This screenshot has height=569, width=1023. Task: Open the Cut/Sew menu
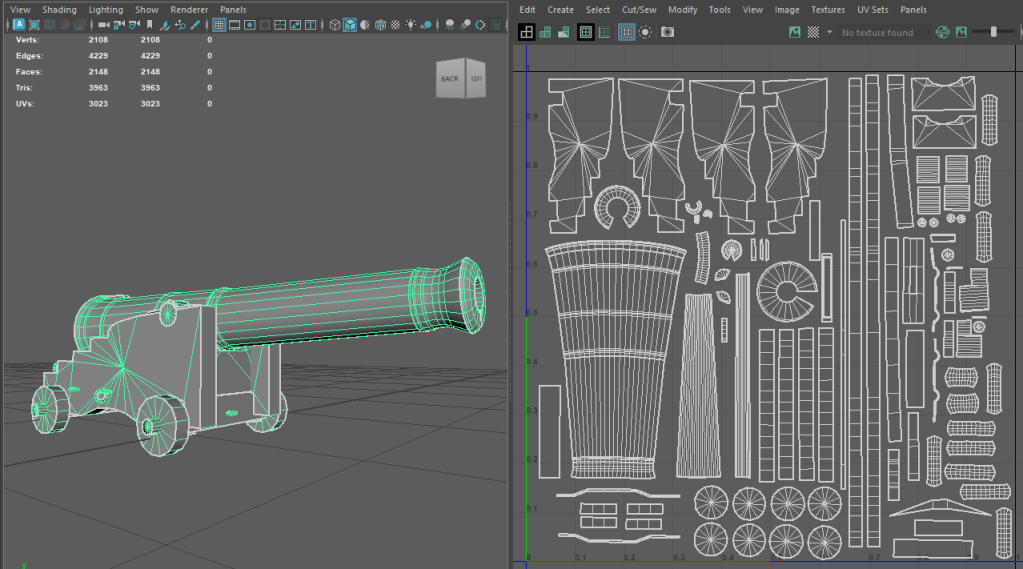coord(638,9)
